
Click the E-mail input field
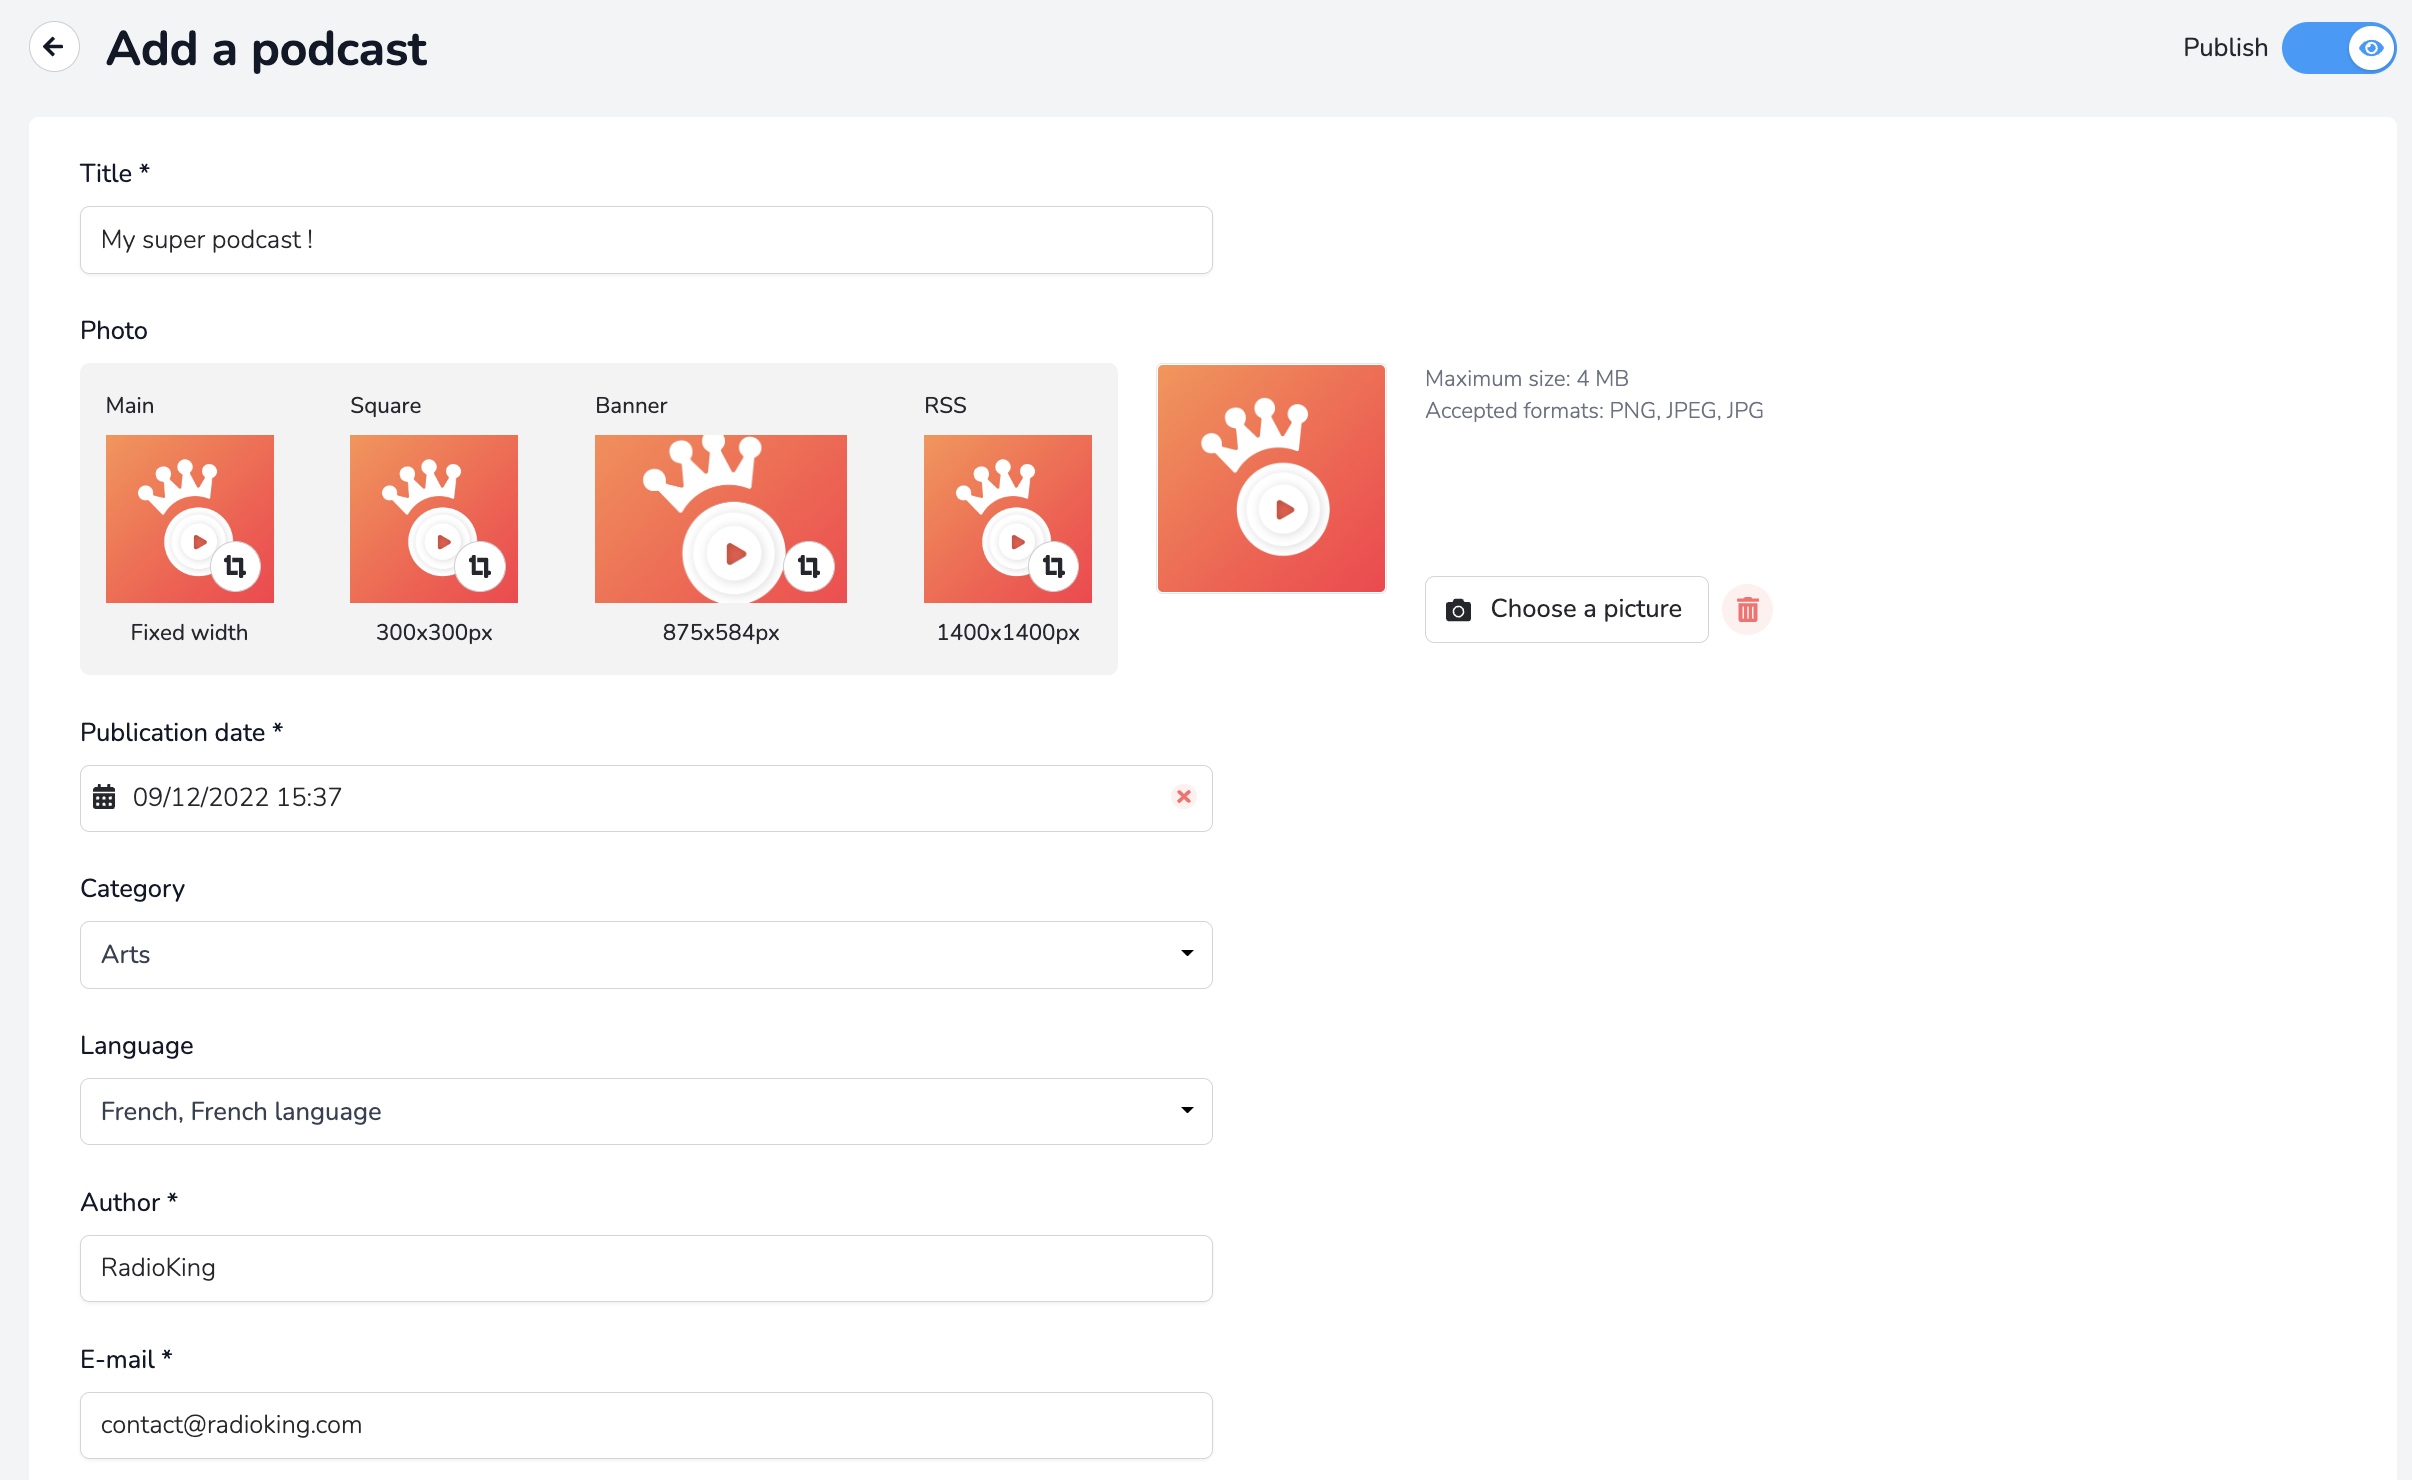click(646, 1425)
